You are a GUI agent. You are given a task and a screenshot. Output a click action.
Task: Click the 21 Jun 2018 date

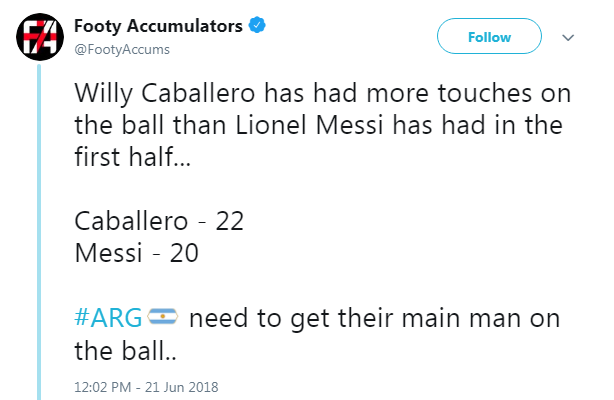pos(185,386)
